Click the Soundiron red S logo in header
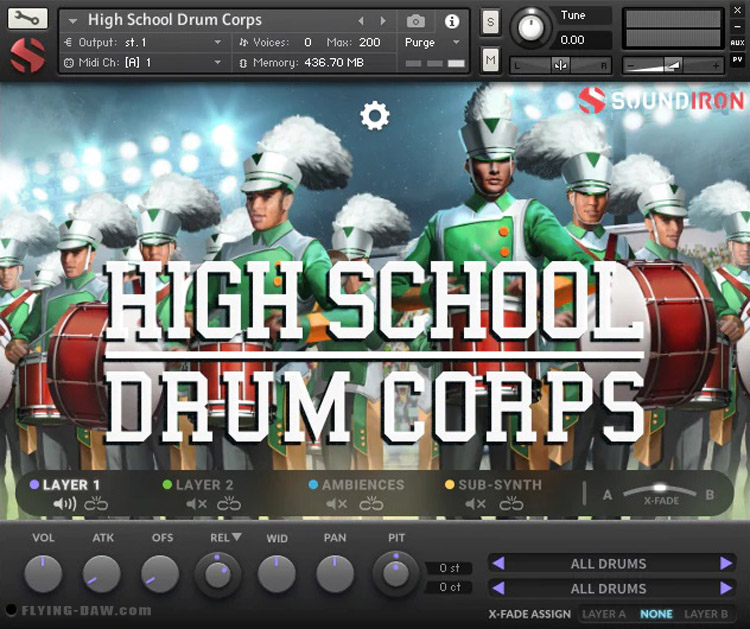This screenshot has height=629, width=750. click(x=28, y=55)
